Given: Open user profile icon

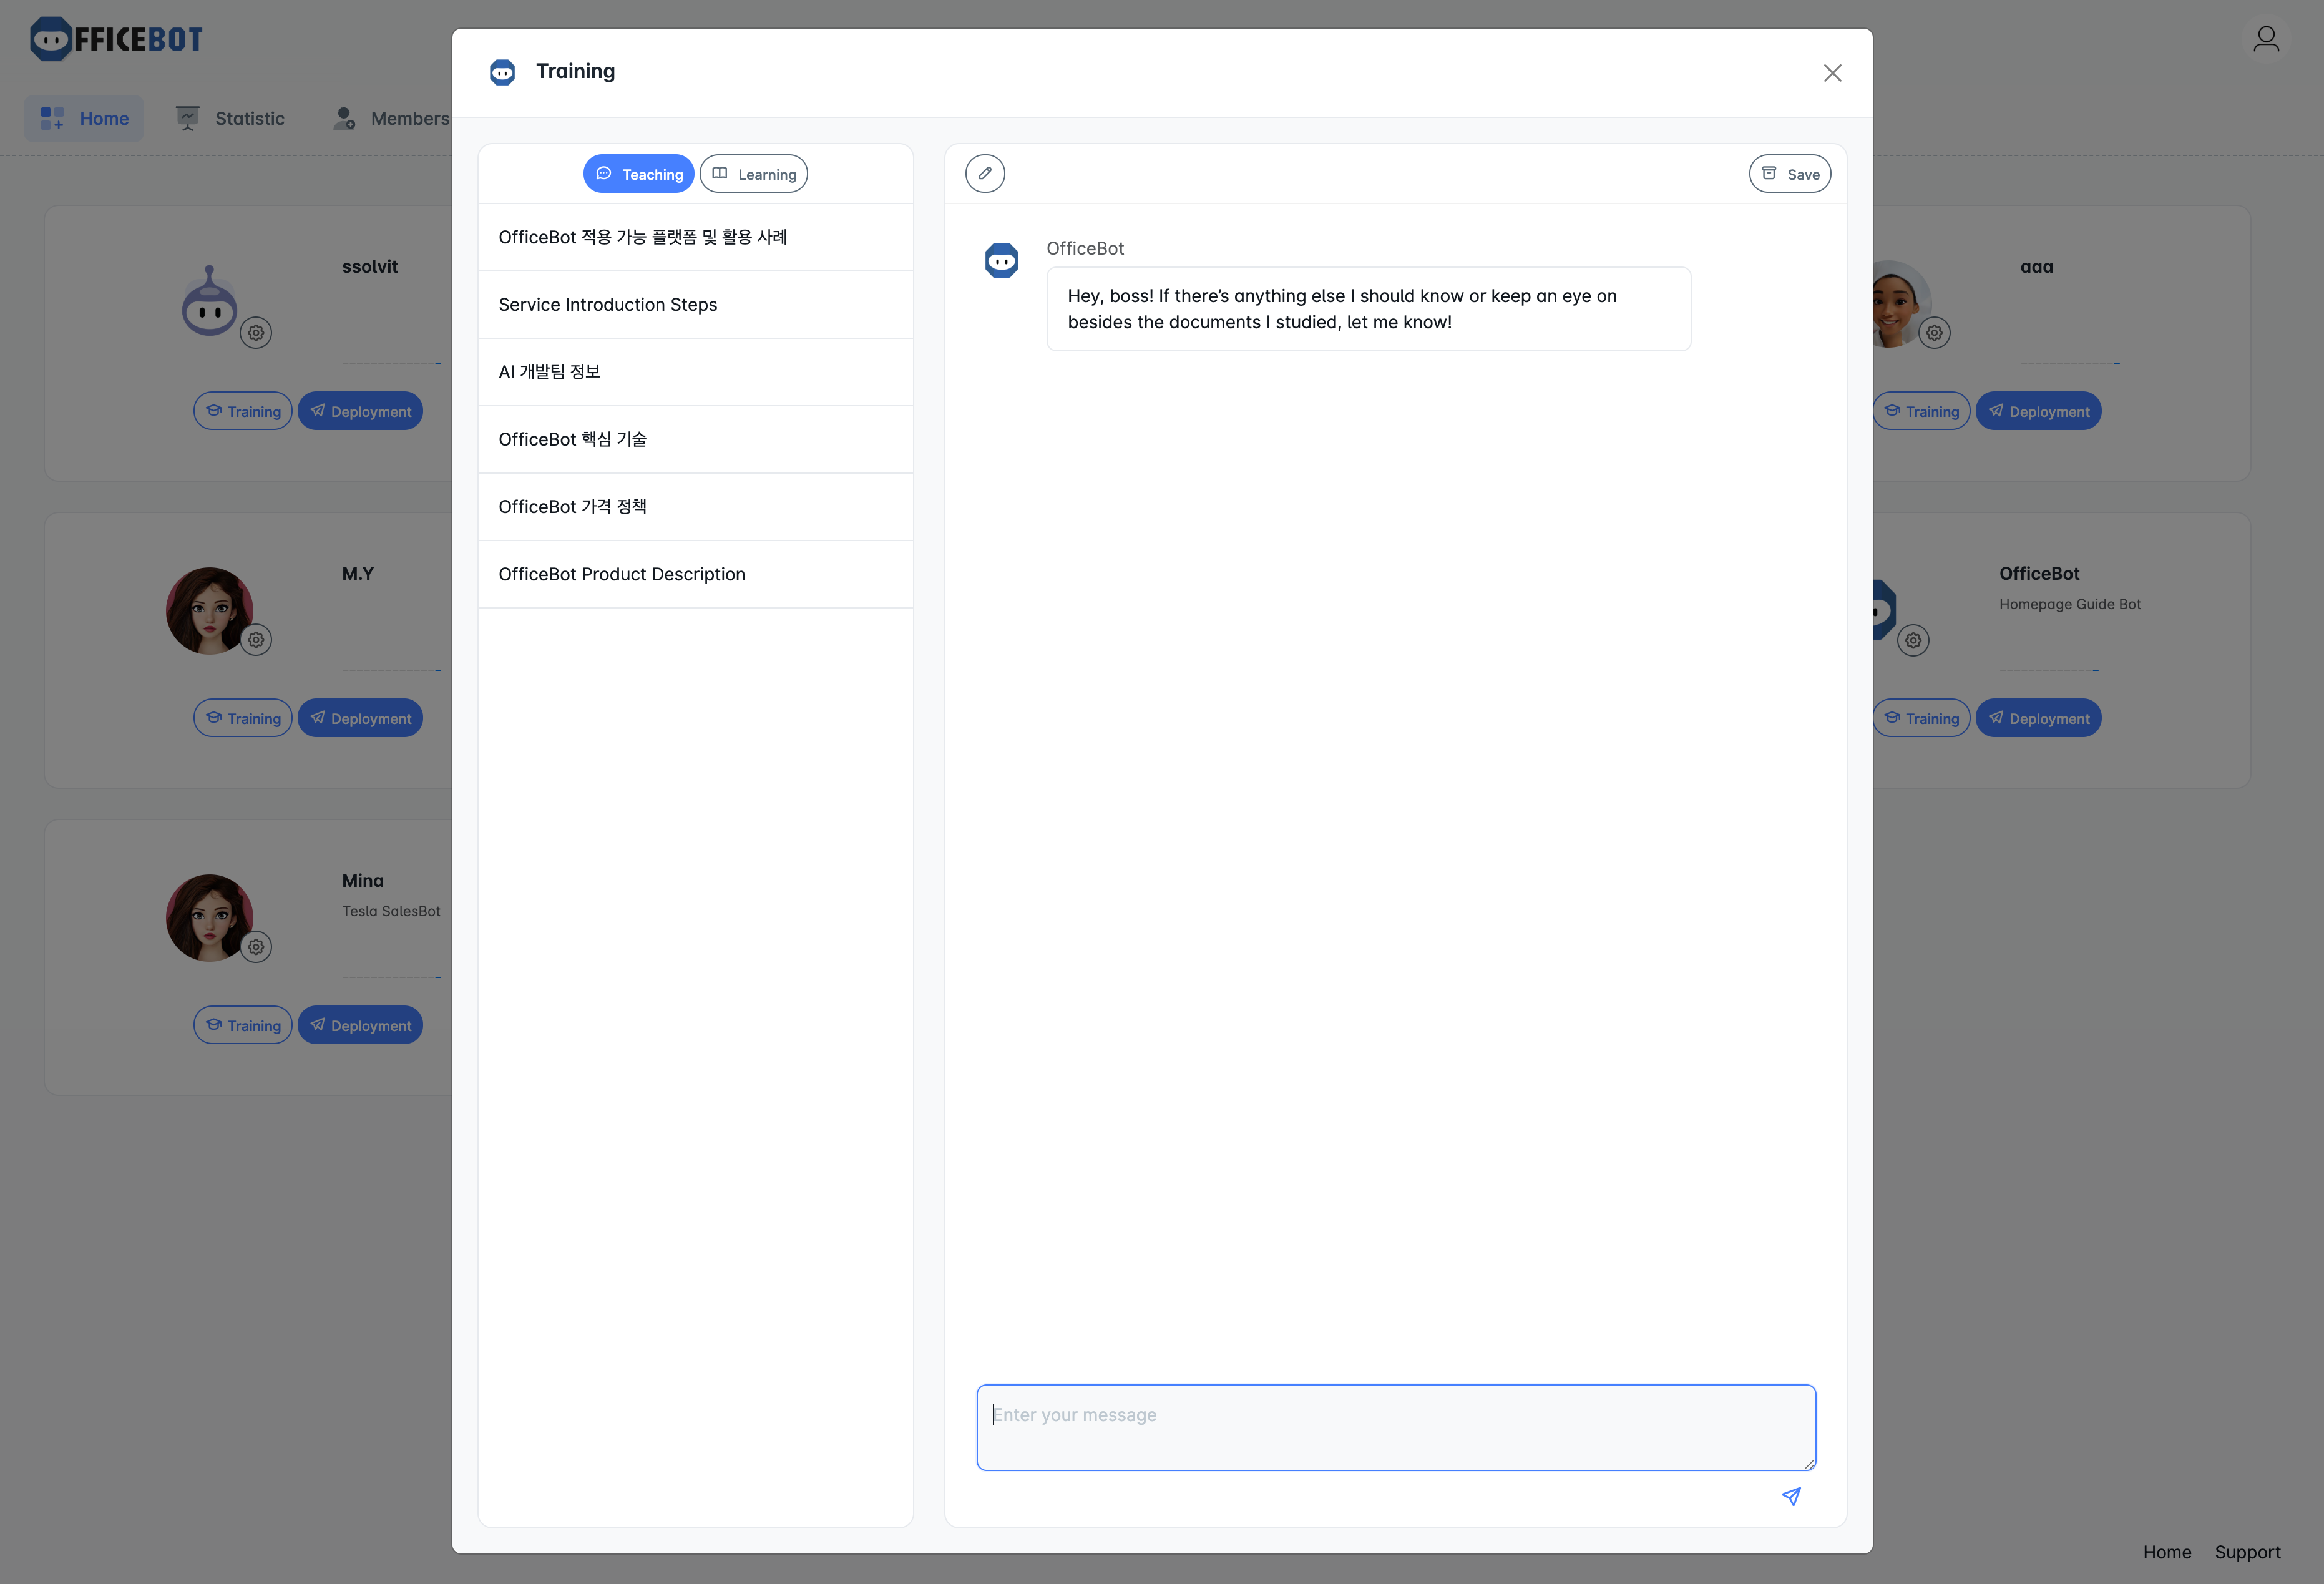Looking at the screenshot, I should [2266, 39].
